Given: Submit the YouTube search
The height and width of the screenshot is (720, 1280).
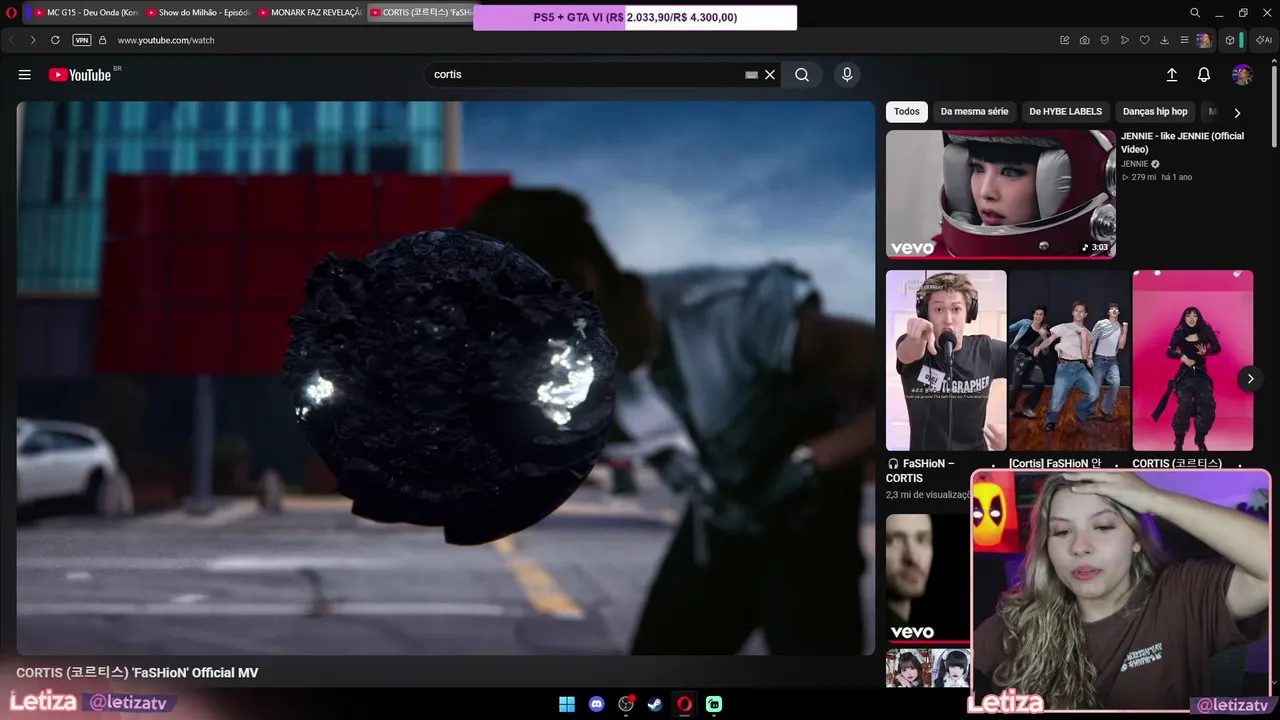Looking at the screenshot, I should [802, 75].
